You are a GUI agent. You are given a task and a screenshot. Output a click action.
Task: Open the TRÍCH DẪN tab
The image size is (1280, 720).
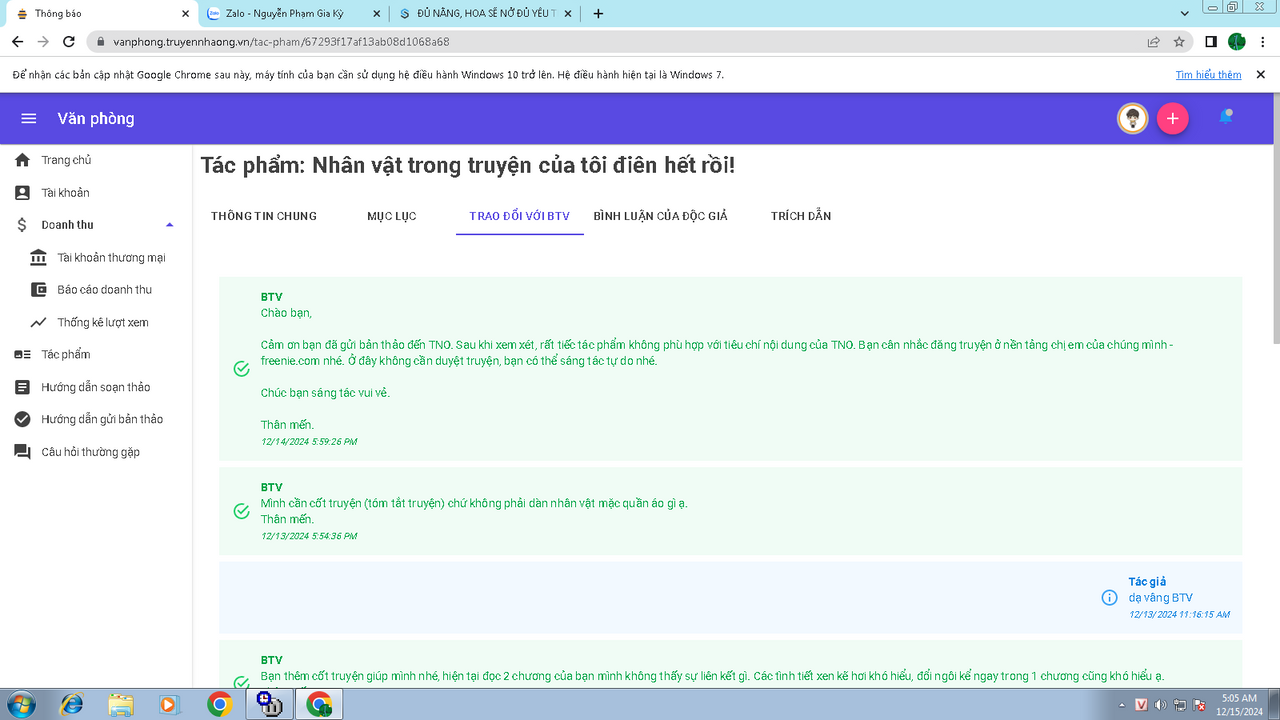pos(800,216)
